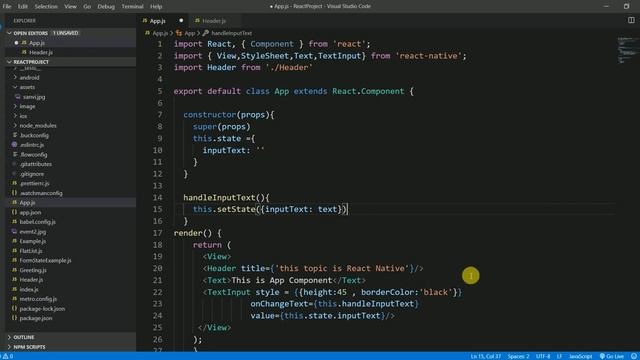Click the split editor icon
Image resolution: width=640 pixels, height=360 pixels.
click(631, 20)
